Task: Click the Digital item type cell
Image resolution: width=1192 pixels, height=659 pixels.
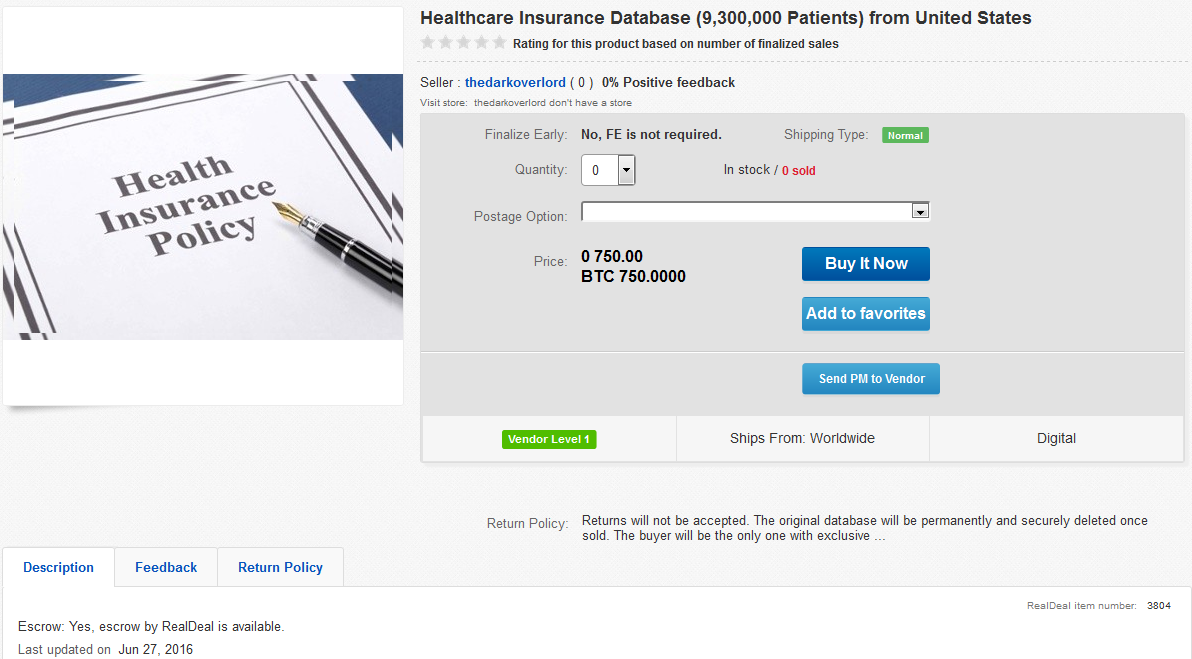Action: pyautogui.click(x=1056, y=438)
